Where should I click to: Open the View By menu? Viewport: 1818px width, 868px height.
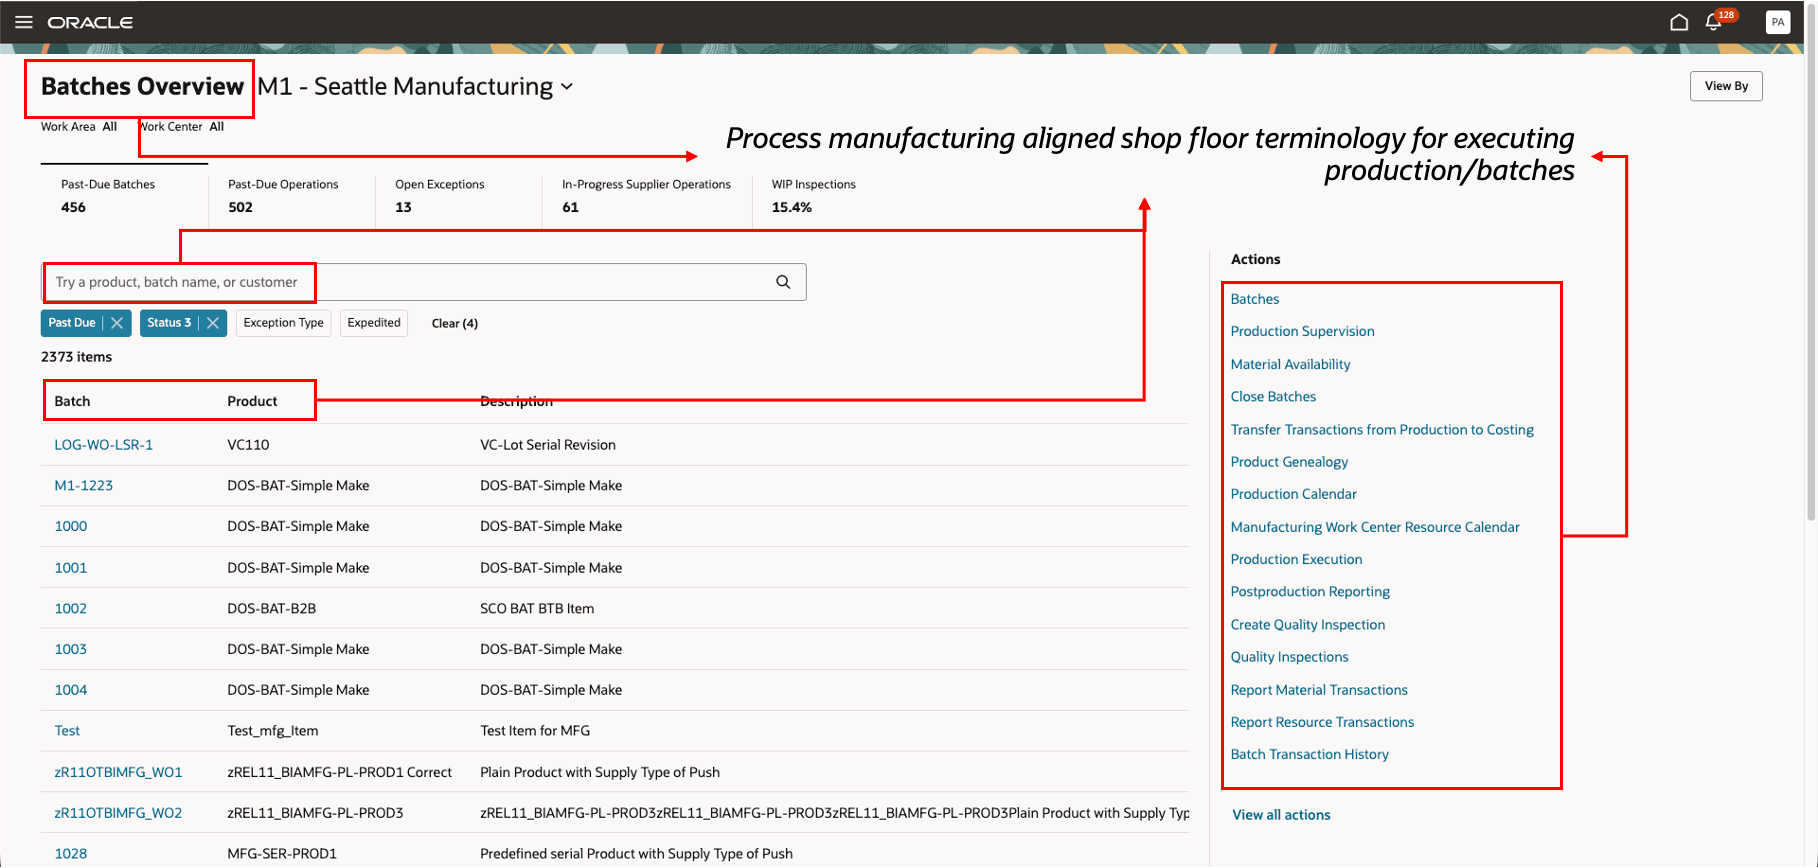(x=1726, y=86)
